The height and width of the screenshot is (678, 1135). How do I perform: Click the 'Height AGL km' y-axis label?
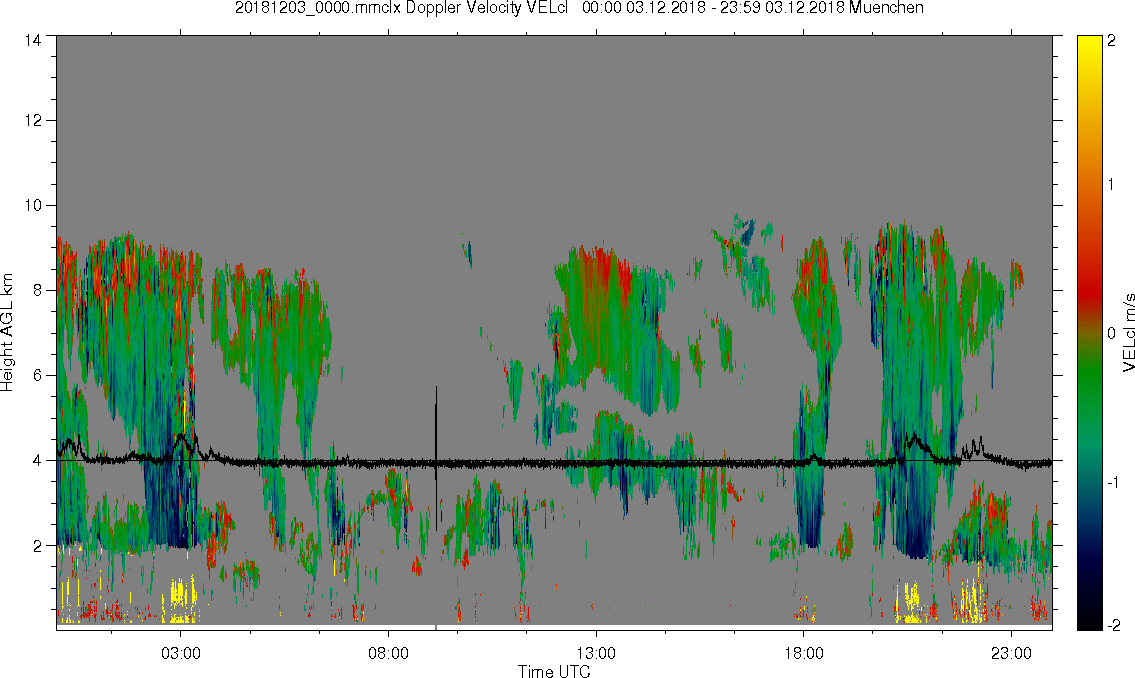[x=7, y=332]
